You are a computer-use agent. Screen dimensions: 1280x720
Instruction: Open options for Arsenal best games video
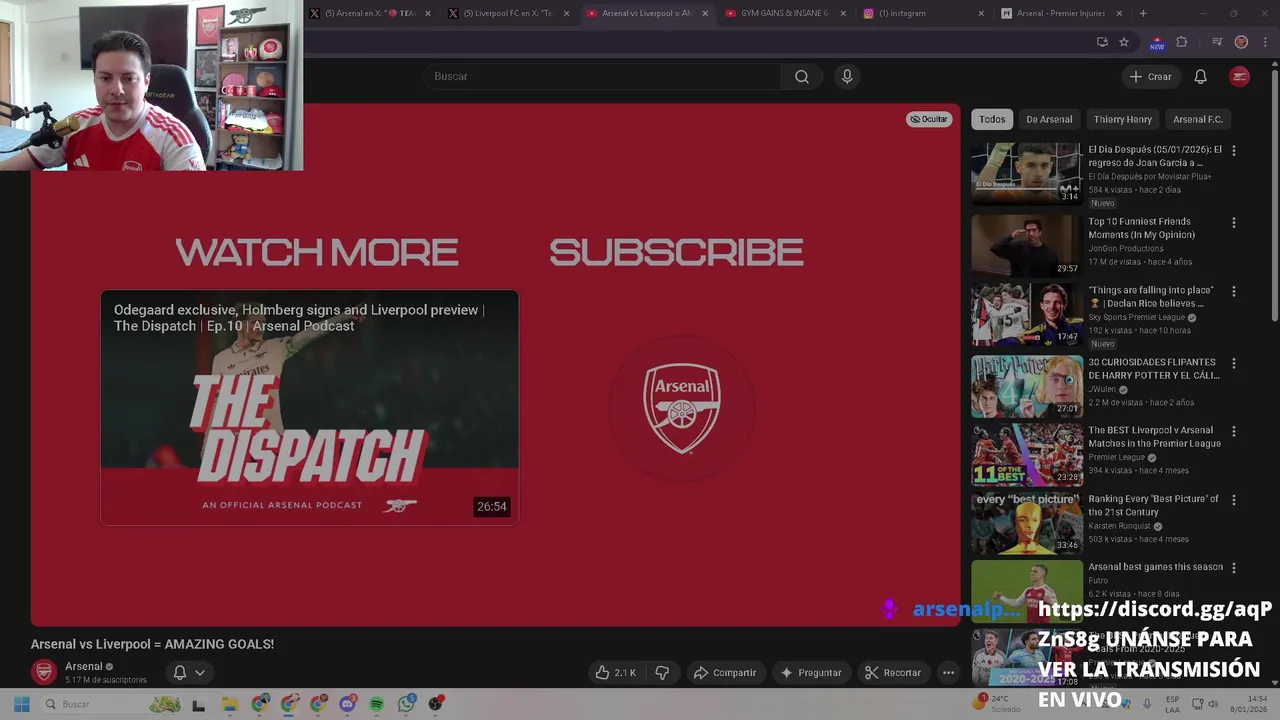(x=1233, y=567)
